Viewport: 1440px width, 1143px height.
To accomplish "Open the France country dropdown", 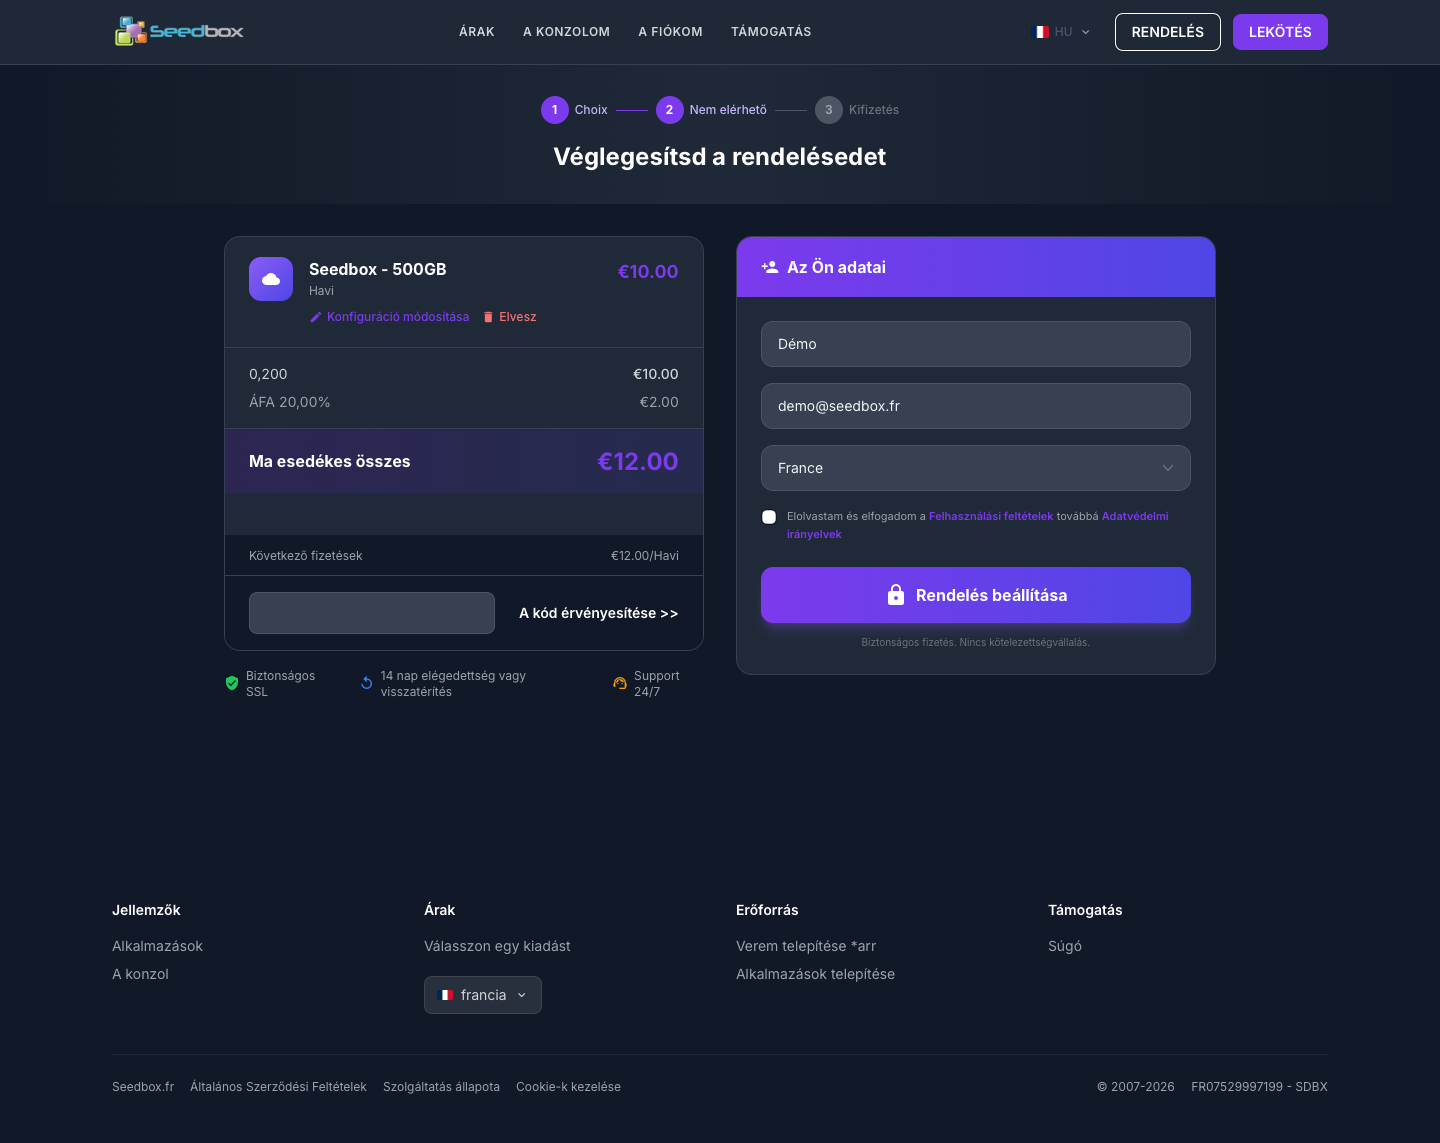I will coord(976,468).
